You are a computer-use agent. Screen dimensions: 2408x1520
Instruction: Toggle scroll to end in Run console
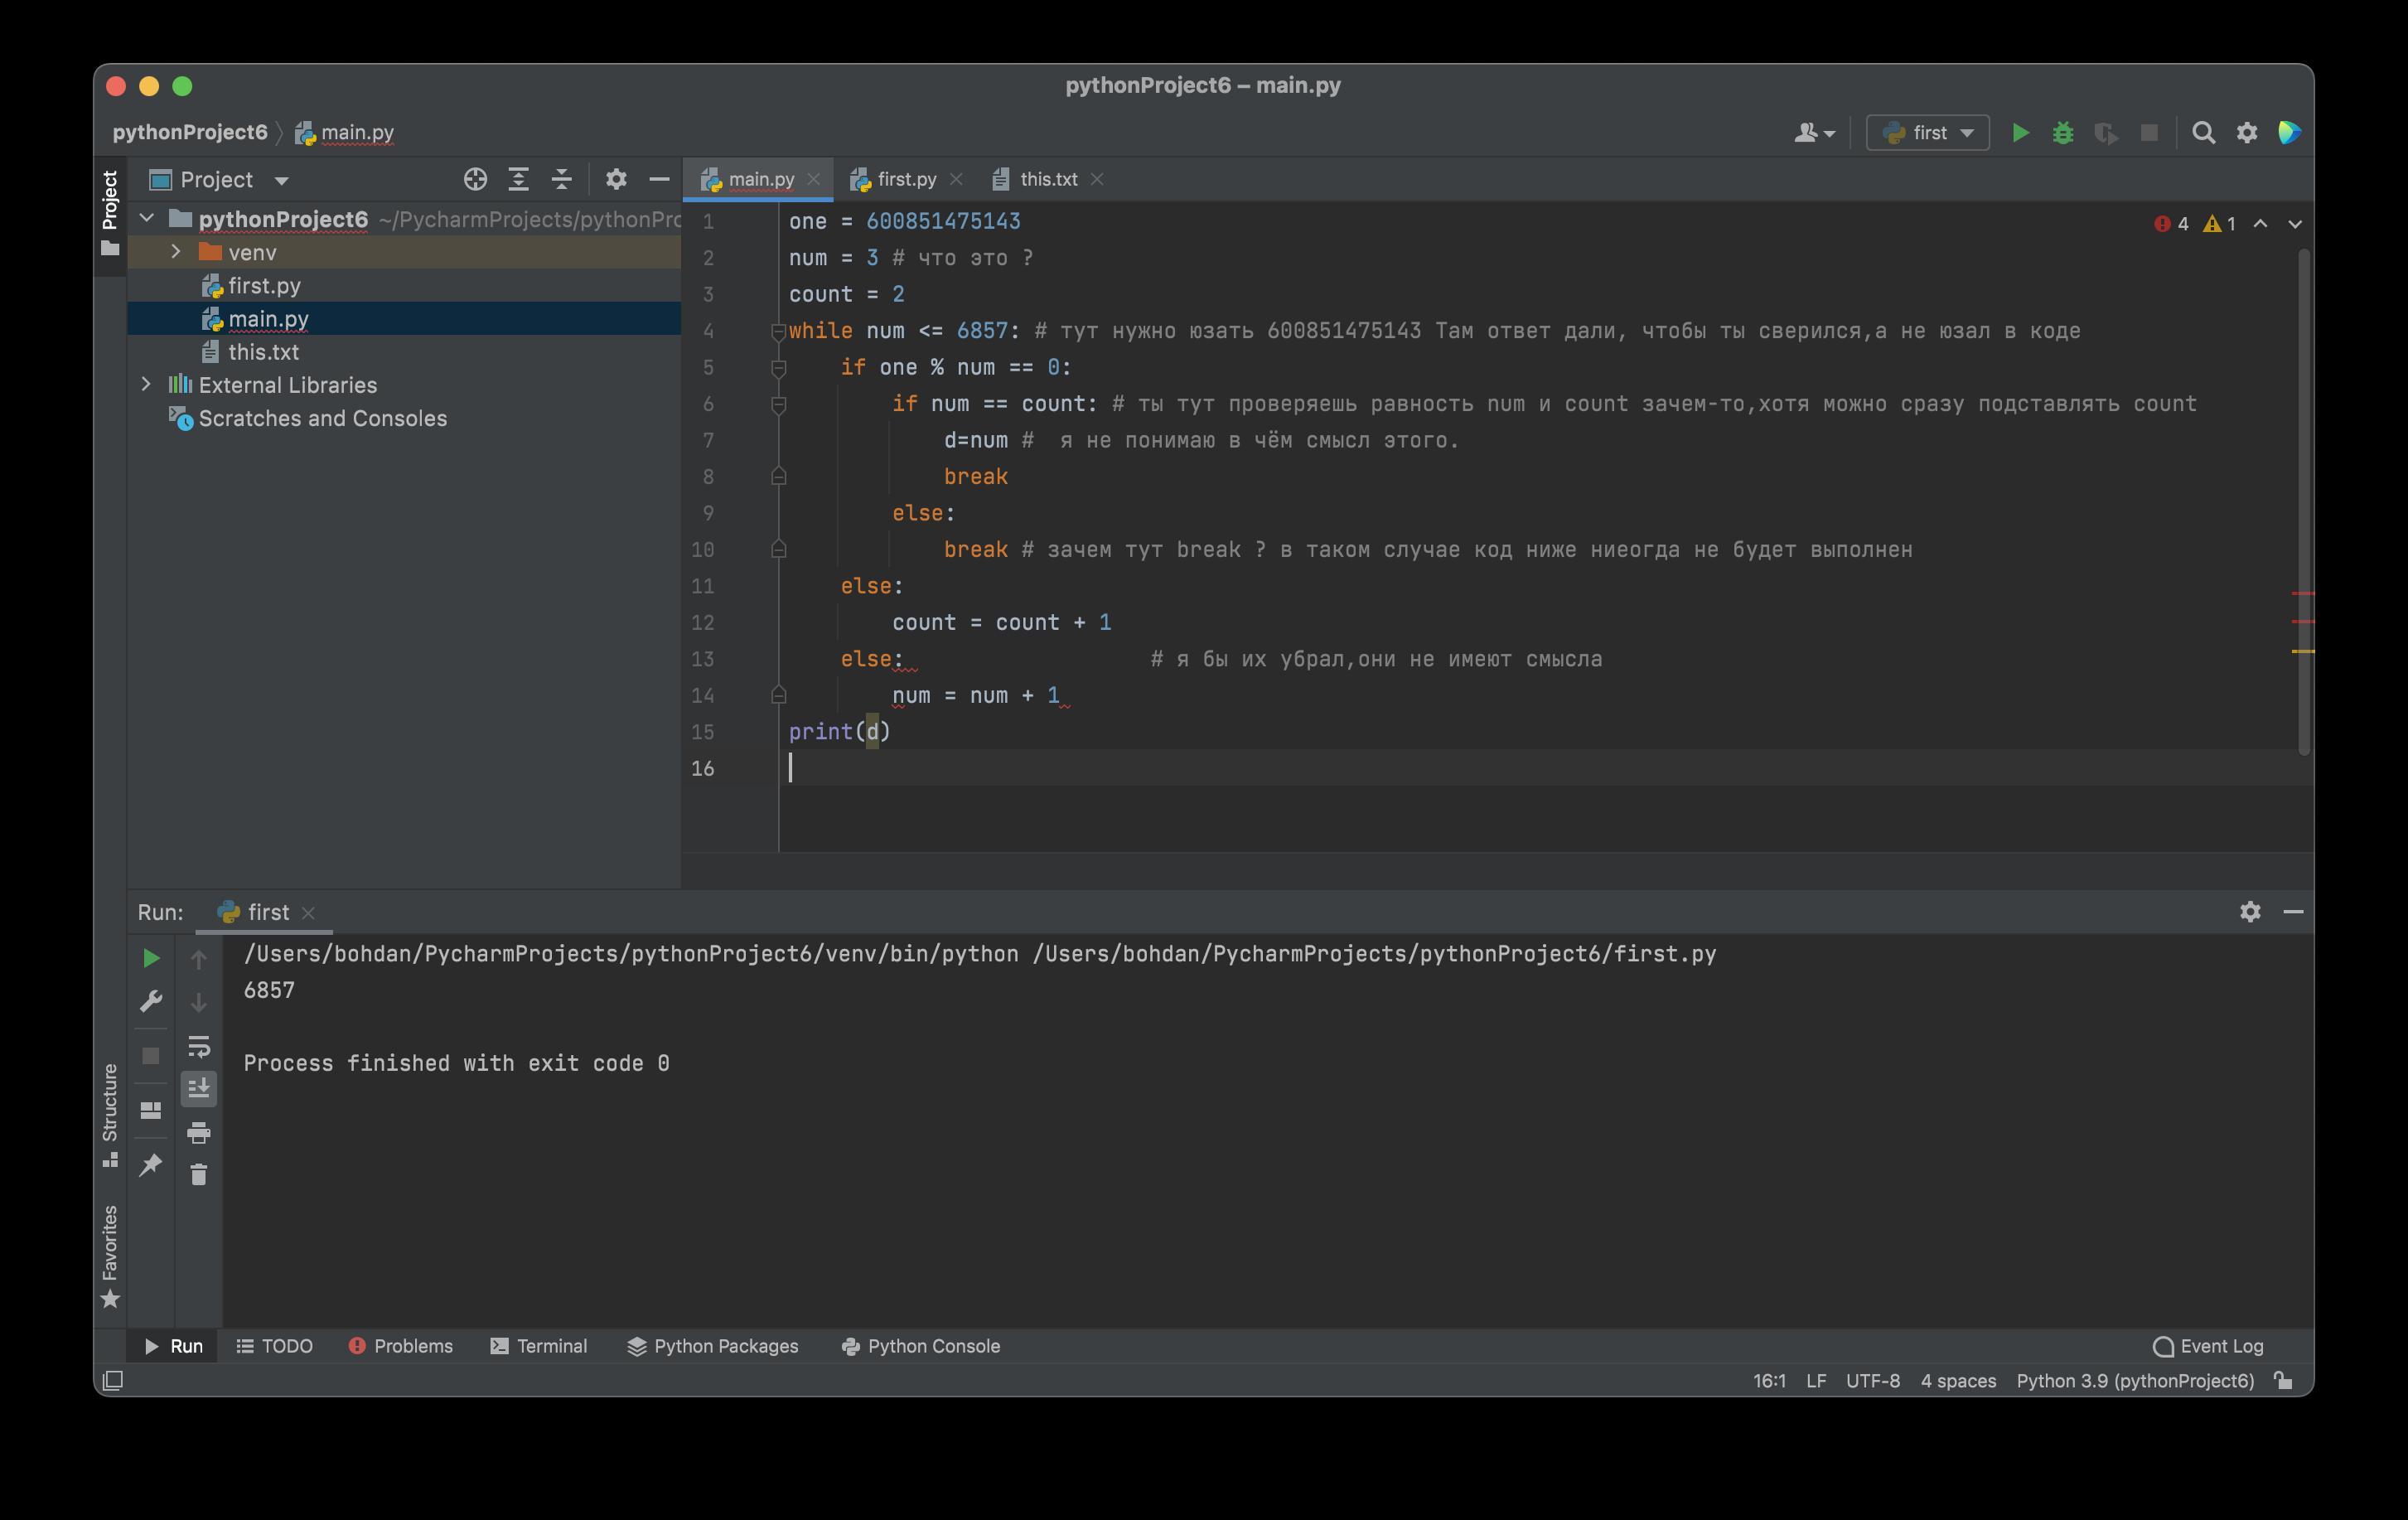[x=198, y=1088]
